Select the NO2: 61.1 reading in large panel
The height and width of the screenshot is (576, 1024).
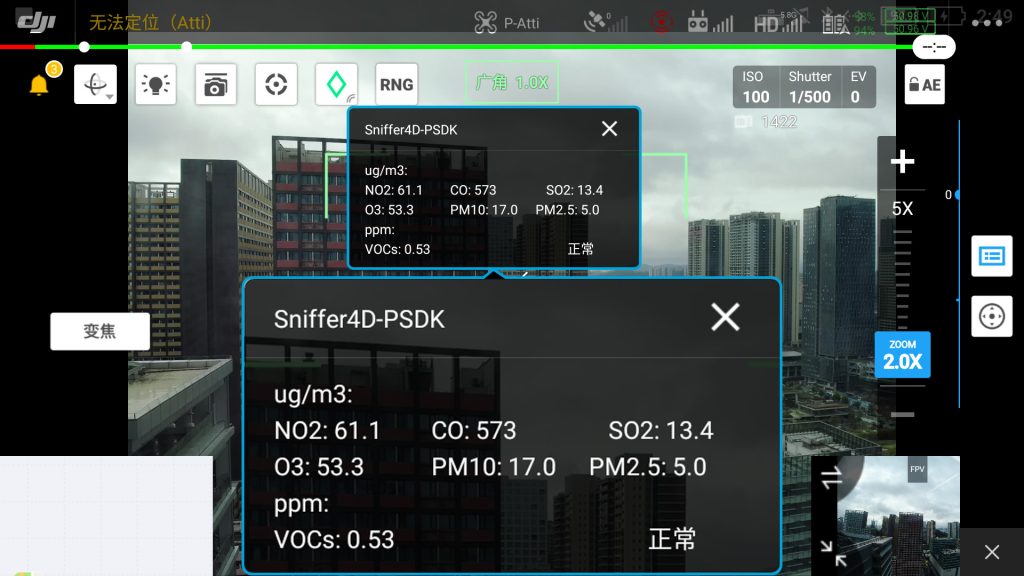click(327, 430)
